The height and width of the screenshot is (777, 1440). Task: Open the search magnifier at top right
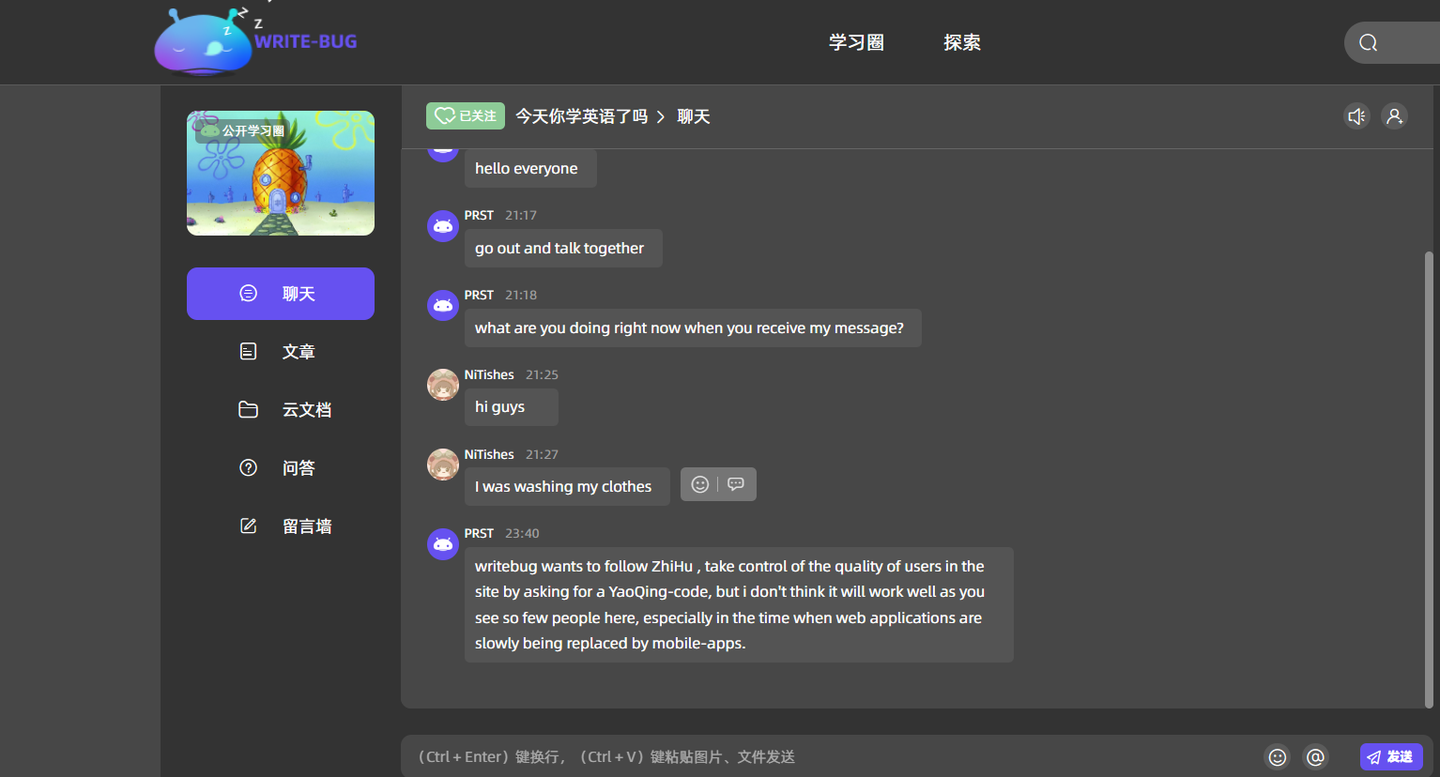coord(1367,42)
